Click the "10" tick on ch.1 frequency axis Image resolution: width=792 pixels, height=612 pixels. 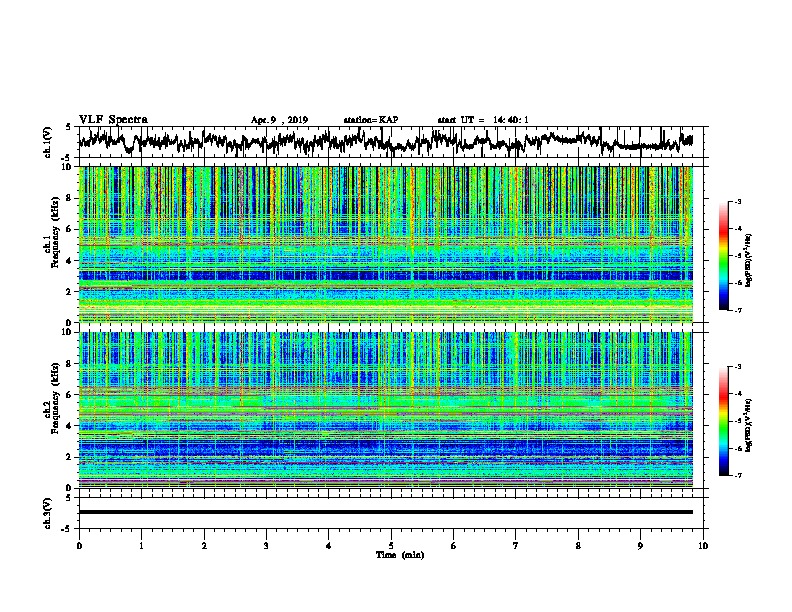click(x=68, y=167)
